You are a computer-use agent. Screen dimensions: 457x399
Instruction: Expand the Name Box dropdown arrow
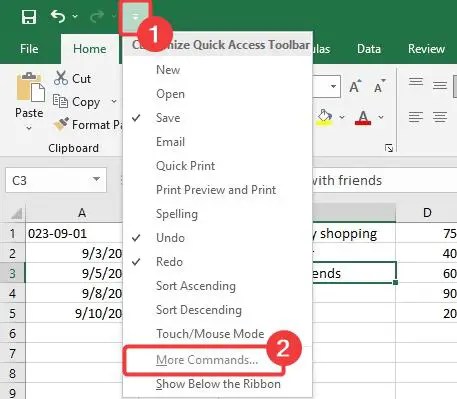96,180
